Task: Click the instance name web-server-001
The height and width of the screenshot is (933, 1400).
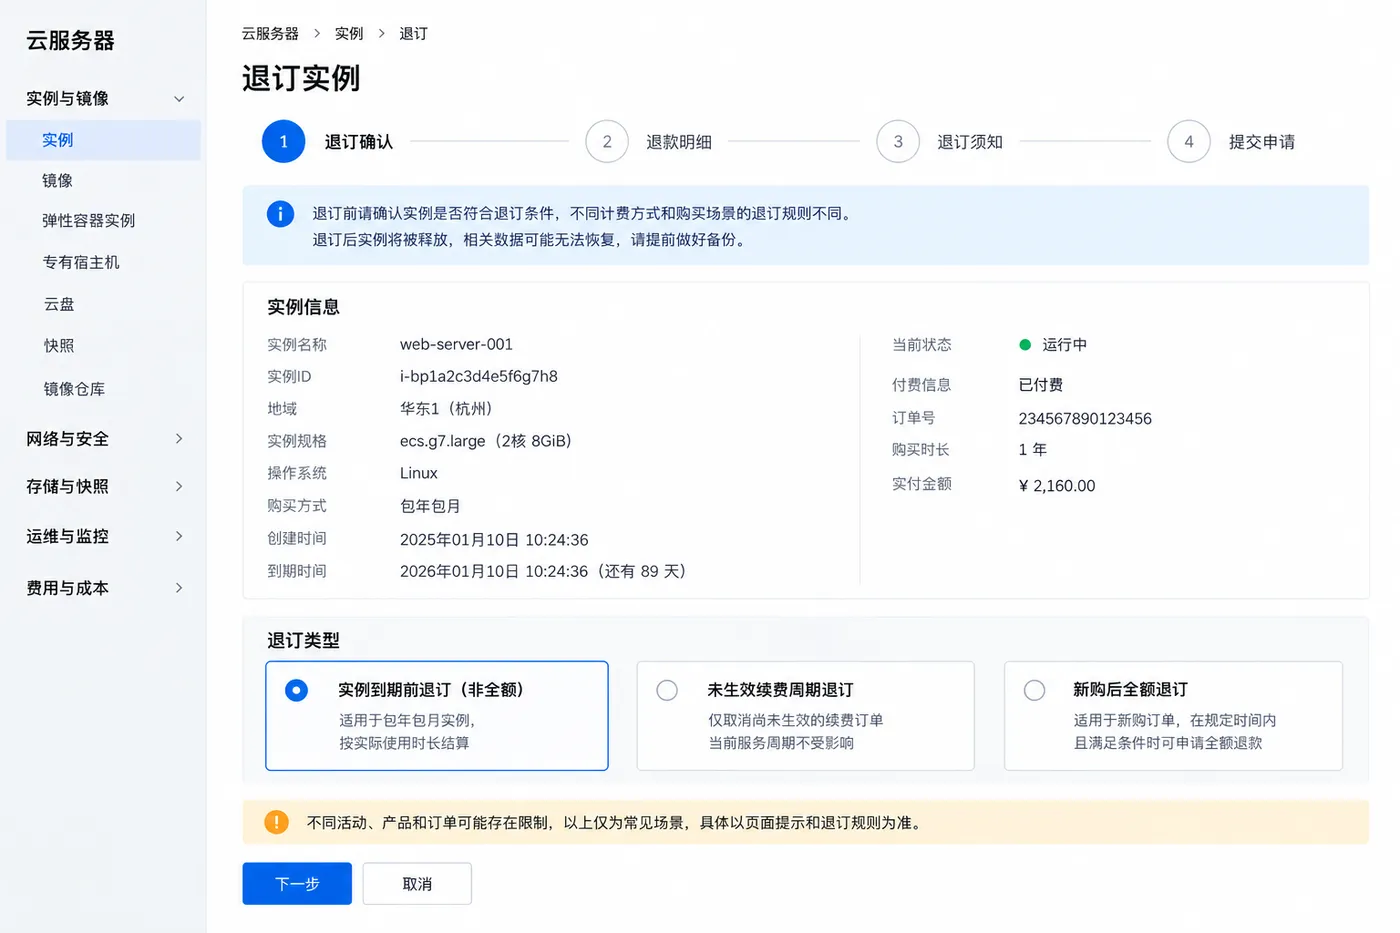Action: 456,344
